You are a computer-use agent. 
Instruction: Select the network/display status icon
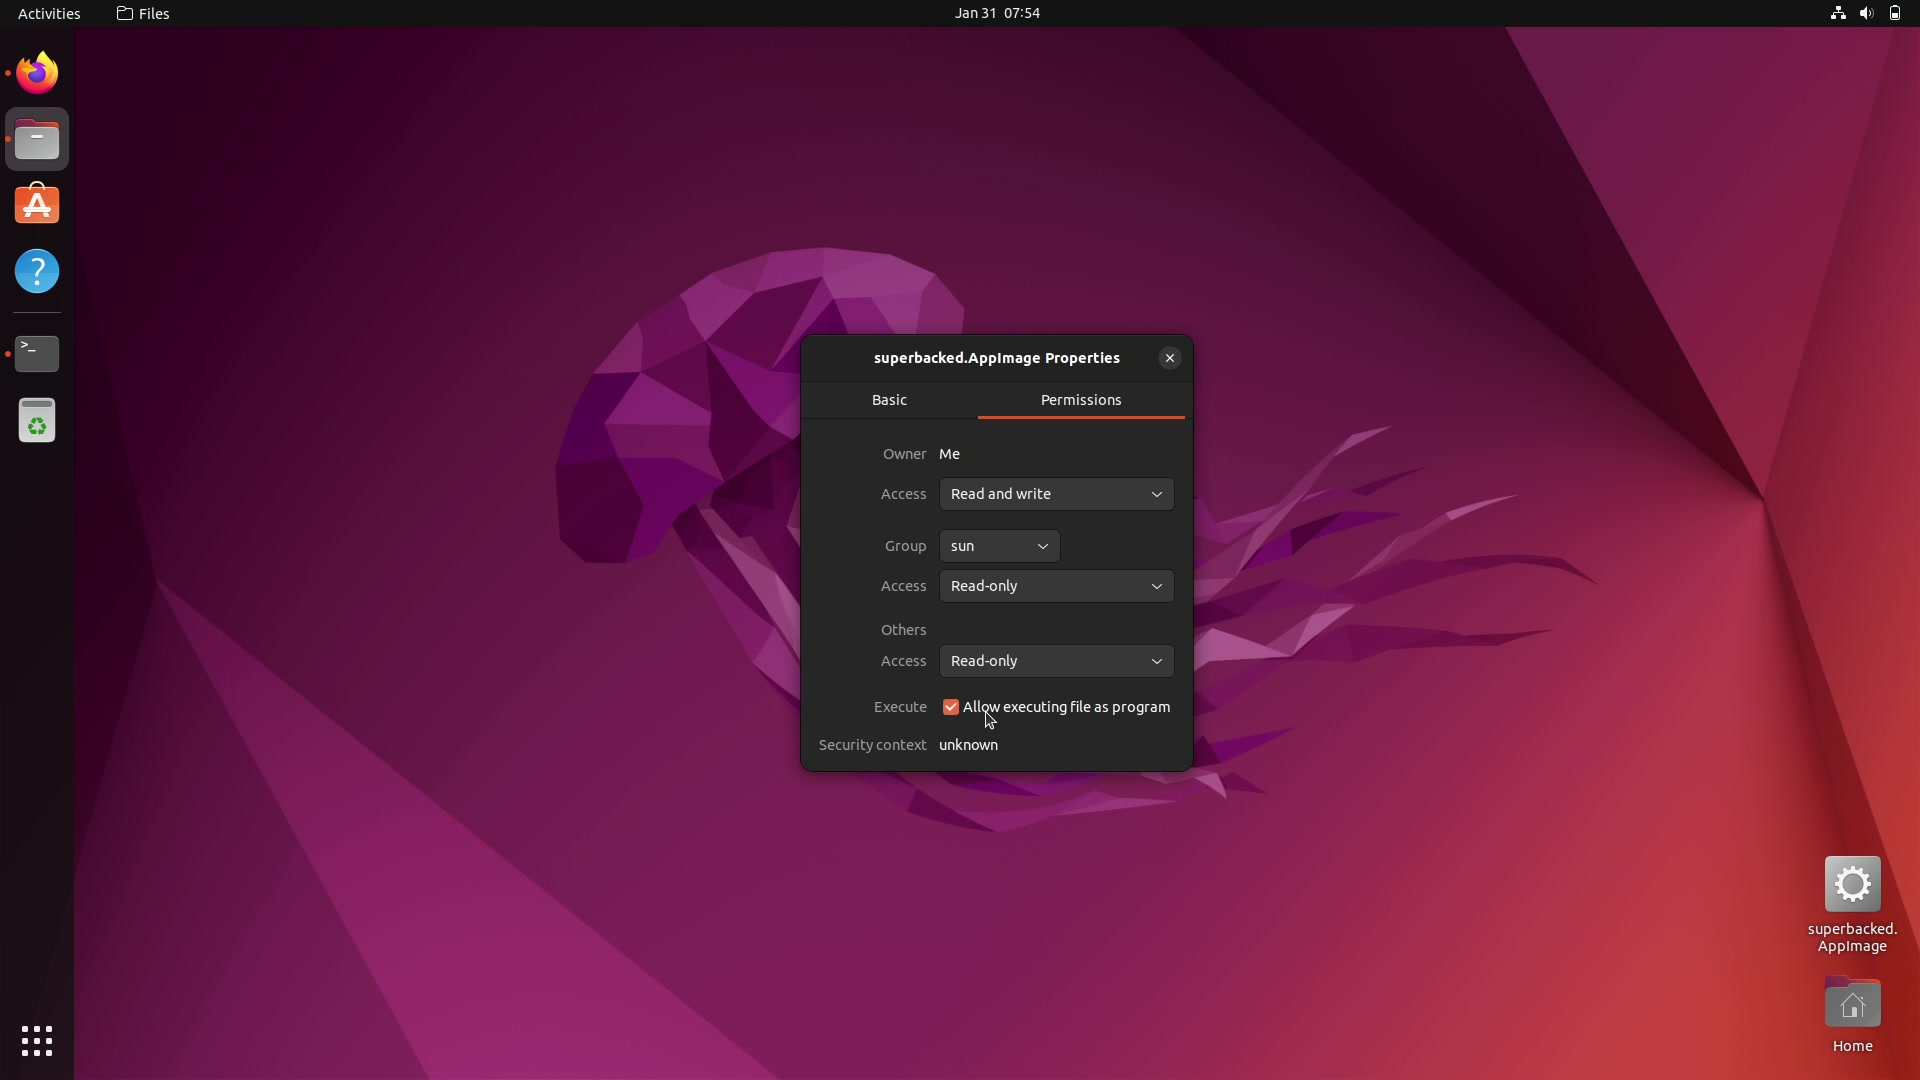tap(1838, 13)
